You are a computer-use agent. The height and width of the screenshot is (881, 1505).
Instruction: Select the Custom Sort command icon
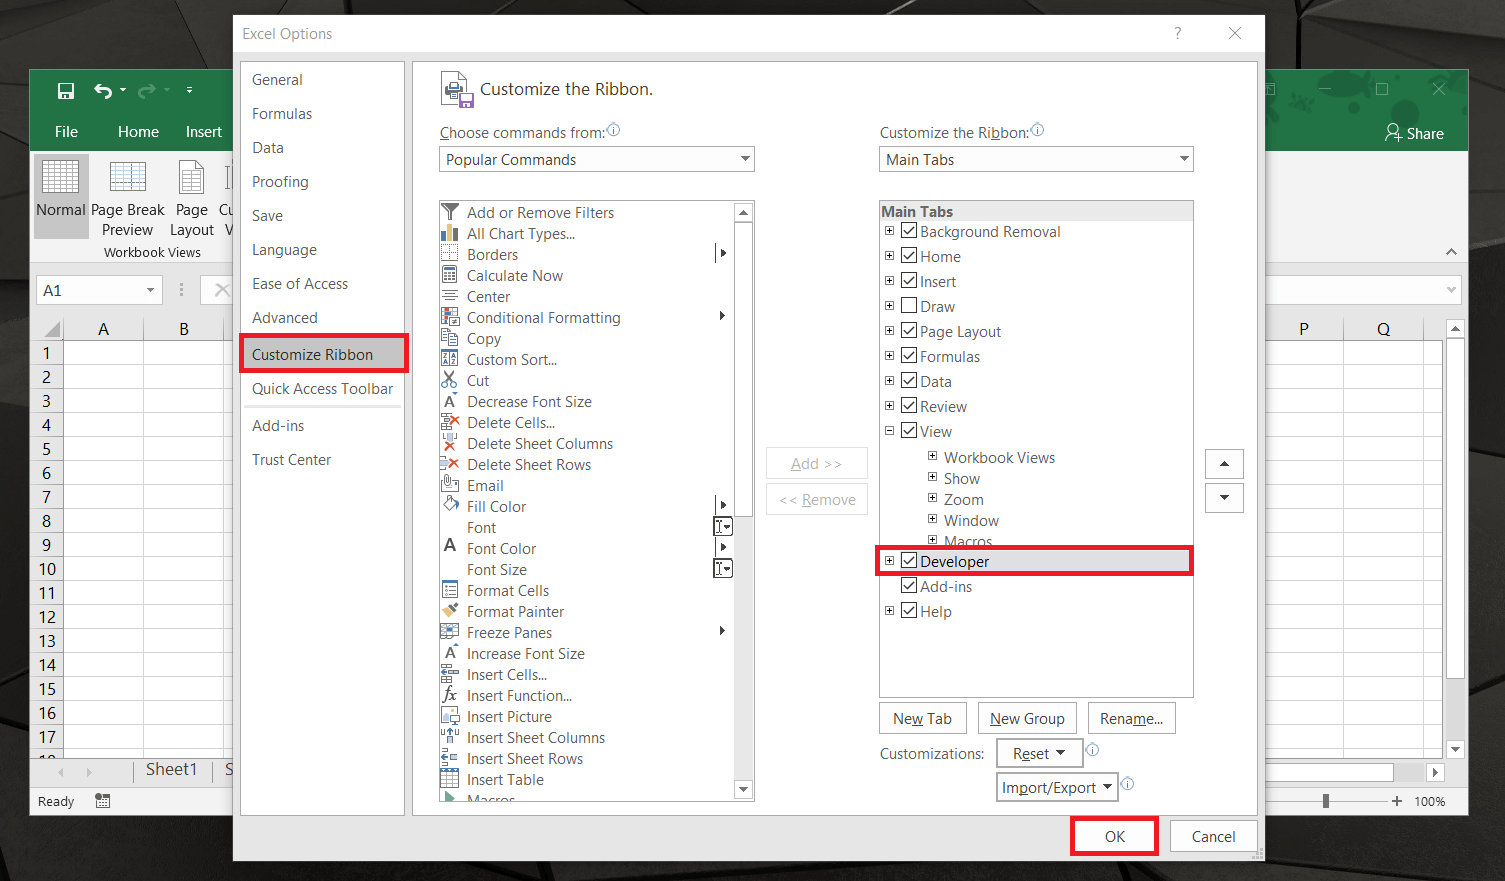[450, 359]
